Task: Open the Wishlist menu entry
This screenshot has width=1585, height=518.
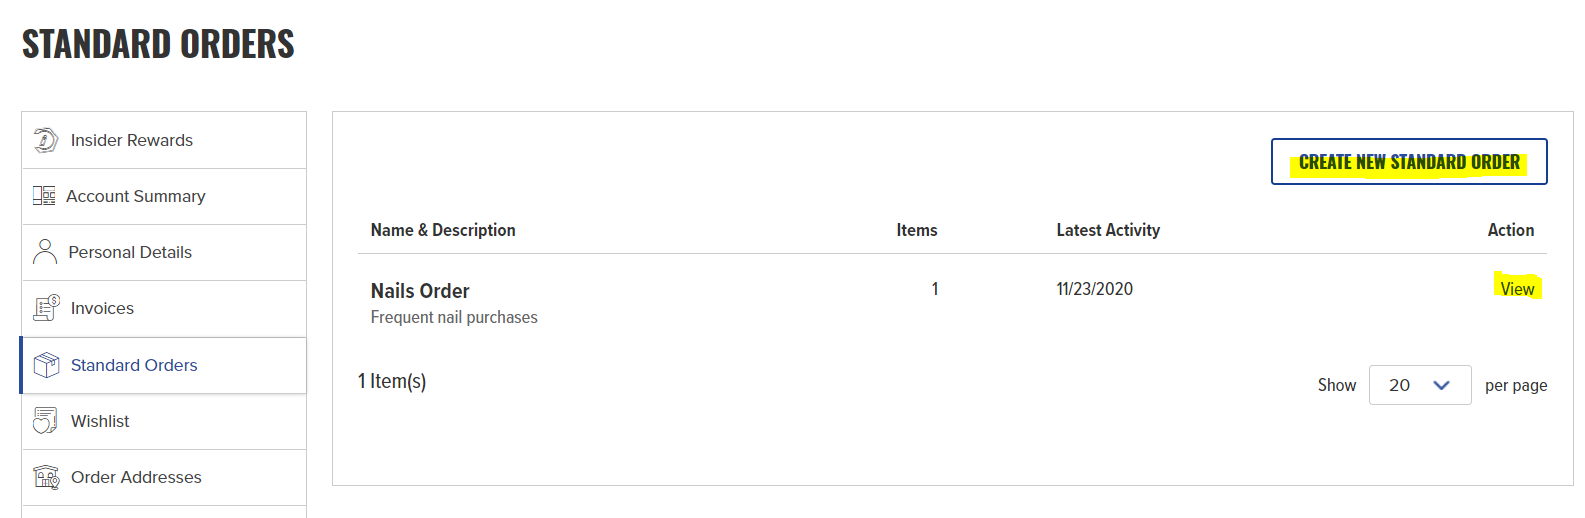Action: pos(164,421)
